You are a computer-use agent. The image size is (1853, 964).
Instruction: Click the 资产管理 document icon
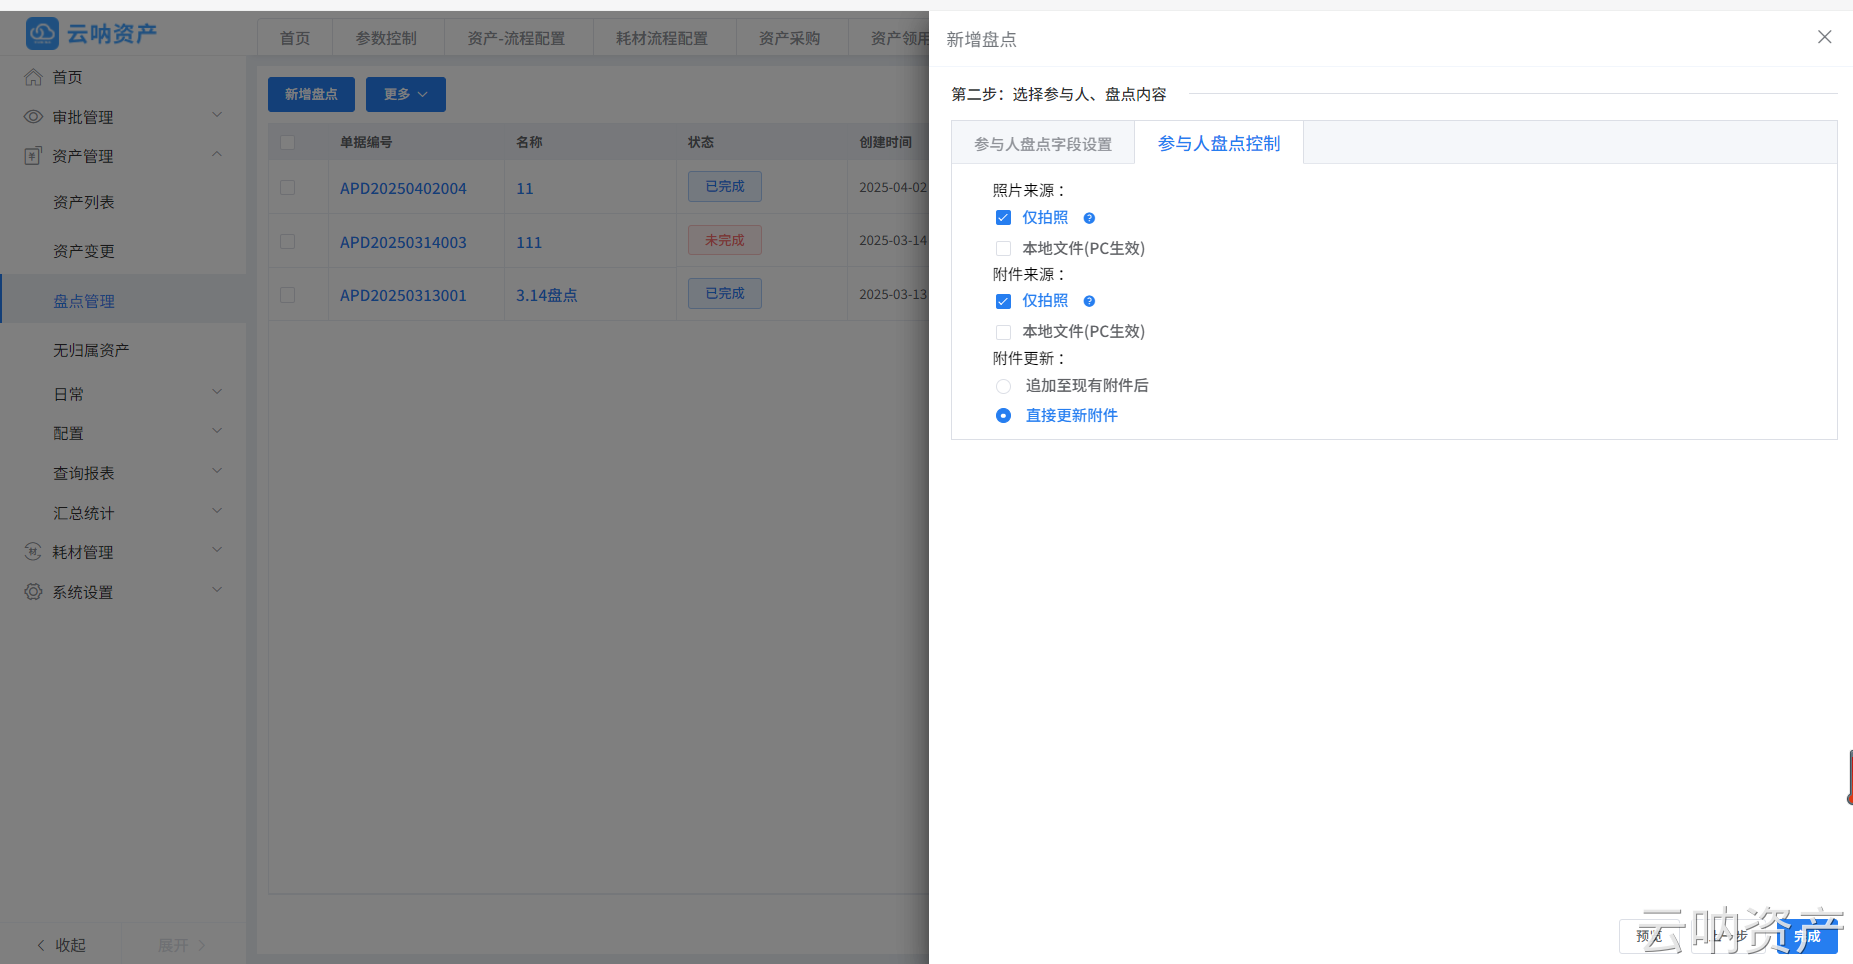(x=31, y=156)
